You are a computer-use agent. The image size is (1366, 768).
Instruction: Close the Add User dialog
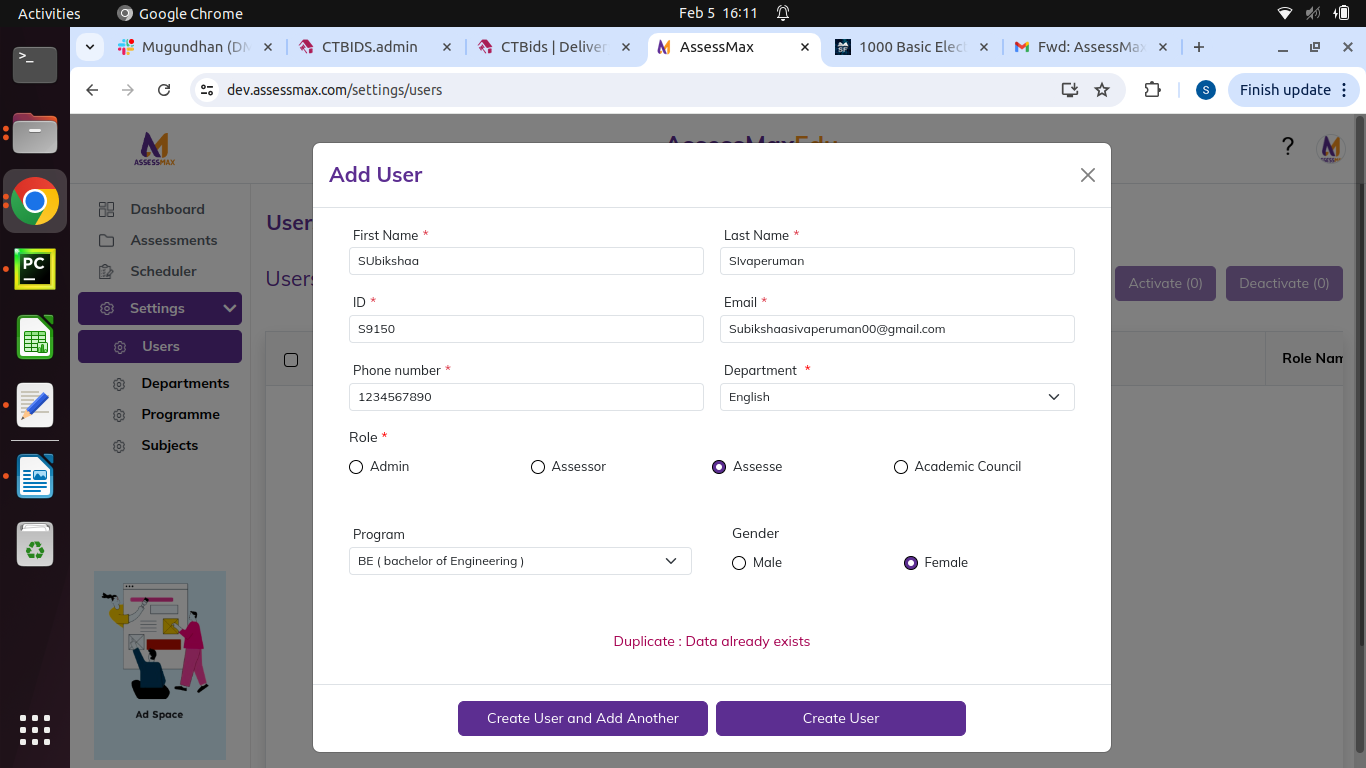pyautogui.click(x=1088, y=175)
